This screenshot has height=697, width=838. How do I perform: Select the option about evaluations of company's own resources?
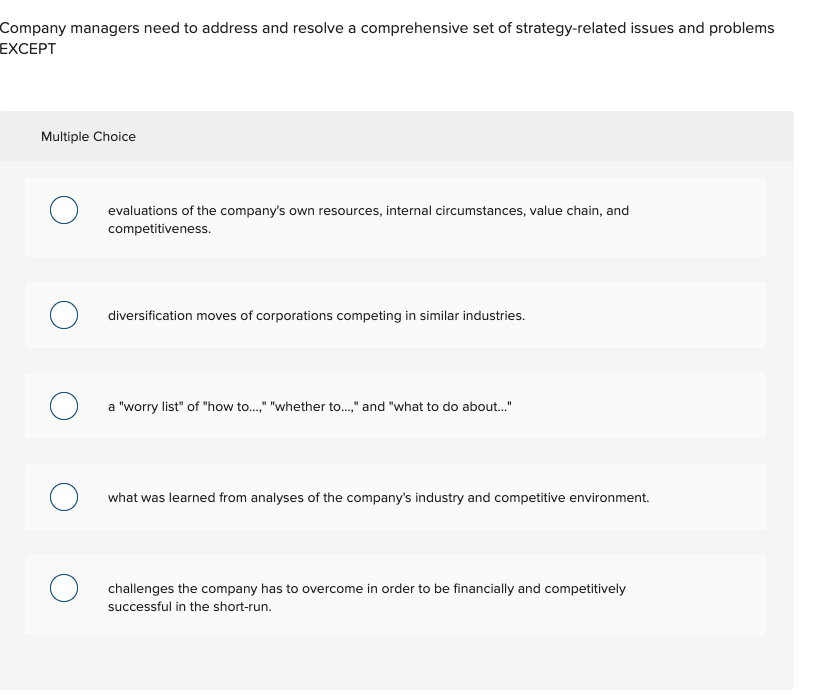[x=368, y=219]
